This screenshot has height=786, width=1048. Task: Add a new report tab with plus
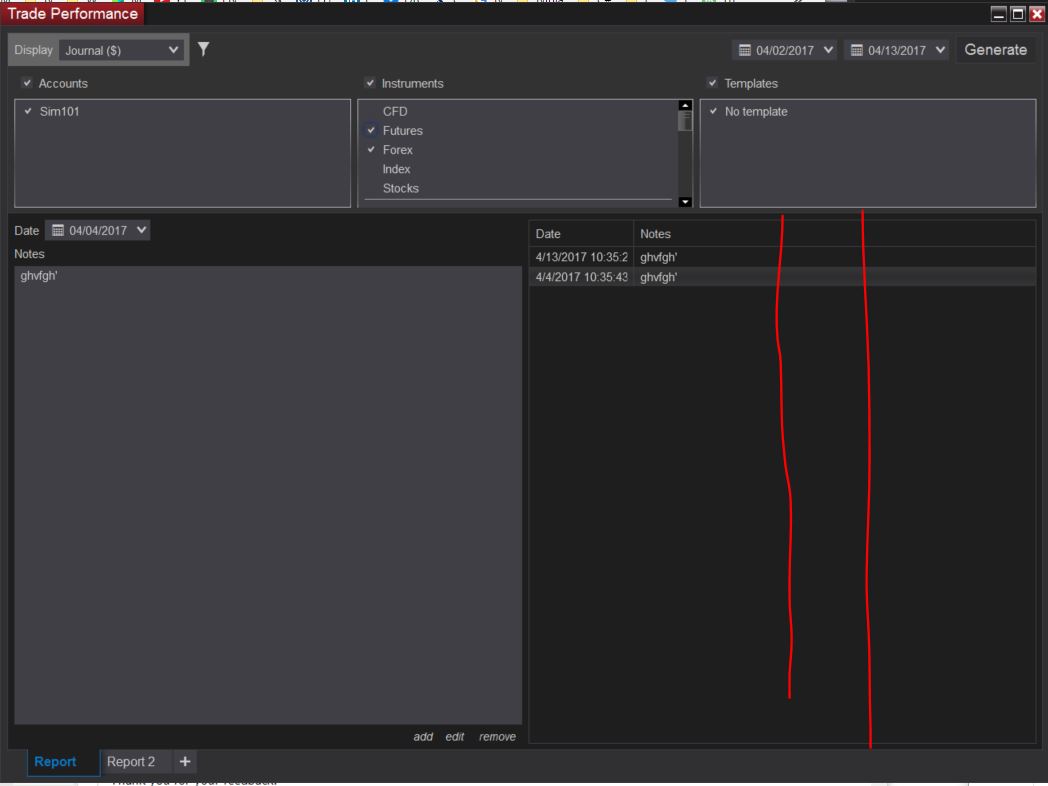(x=185, y=761)
